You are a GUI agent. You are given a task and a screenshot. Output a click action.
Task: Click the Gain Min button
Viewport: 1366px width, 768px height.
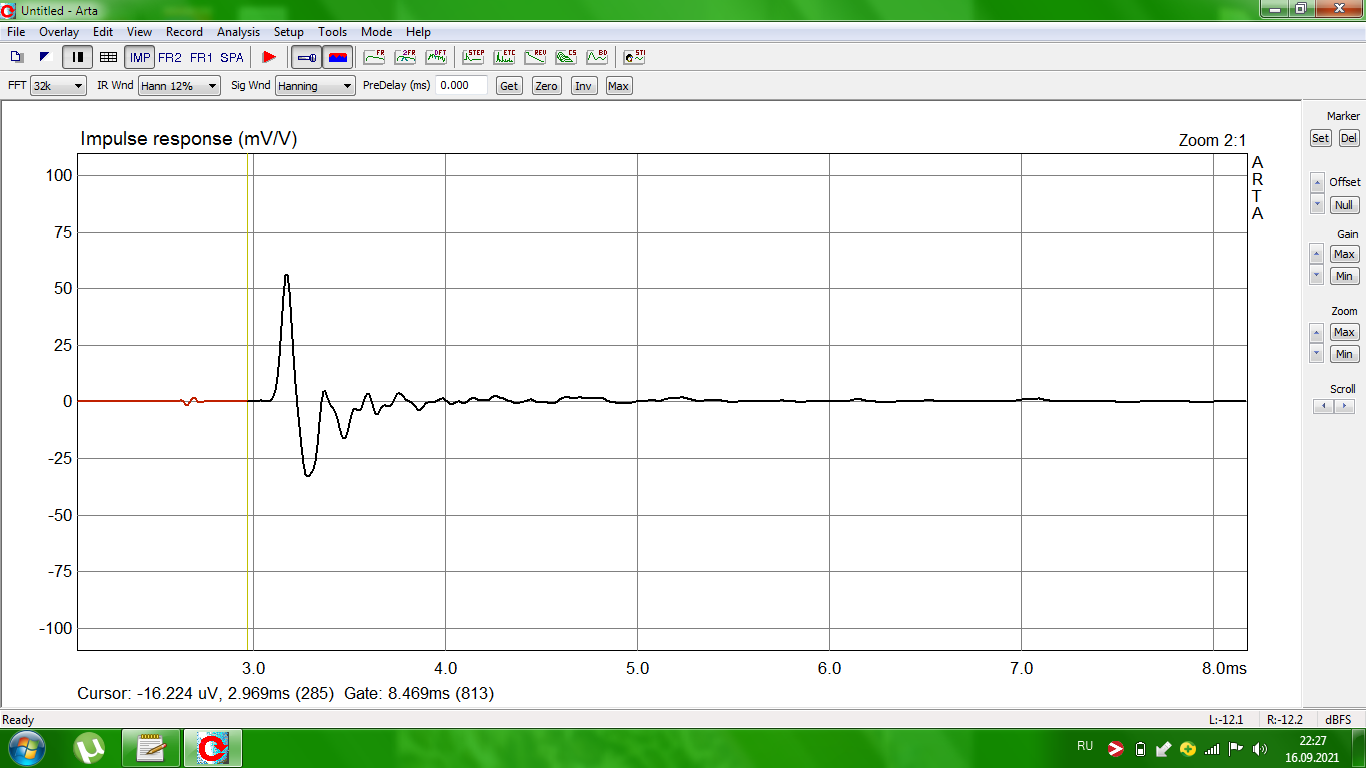tap(1344, 276)
